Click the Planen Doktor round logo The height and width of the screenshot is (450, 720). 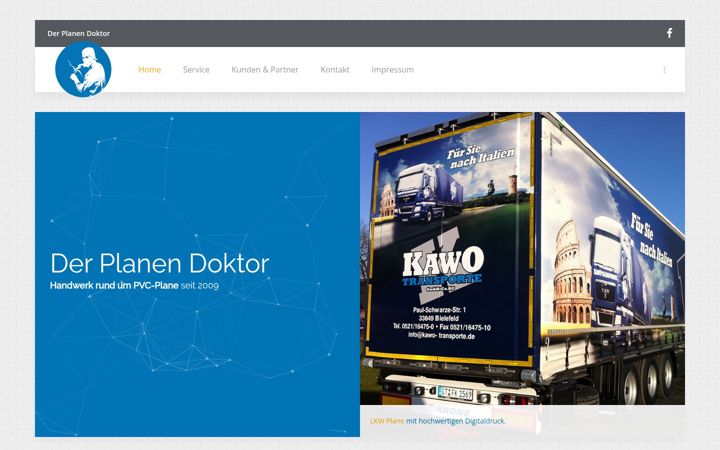[x=83, y=69]
